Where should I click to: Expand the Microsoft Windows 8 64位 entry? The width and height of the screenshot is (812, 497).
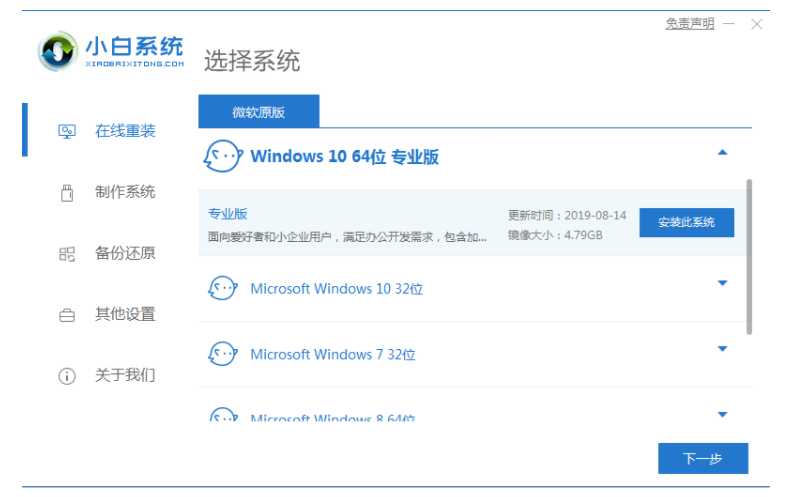tap(722, 413)
